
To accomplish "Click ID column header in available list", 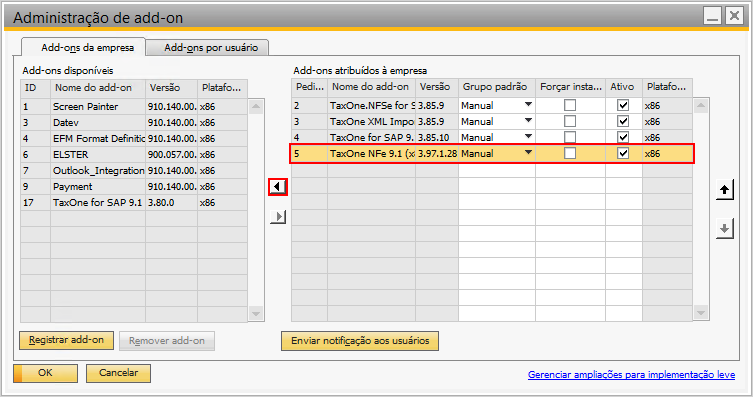I will coord(36,87).
